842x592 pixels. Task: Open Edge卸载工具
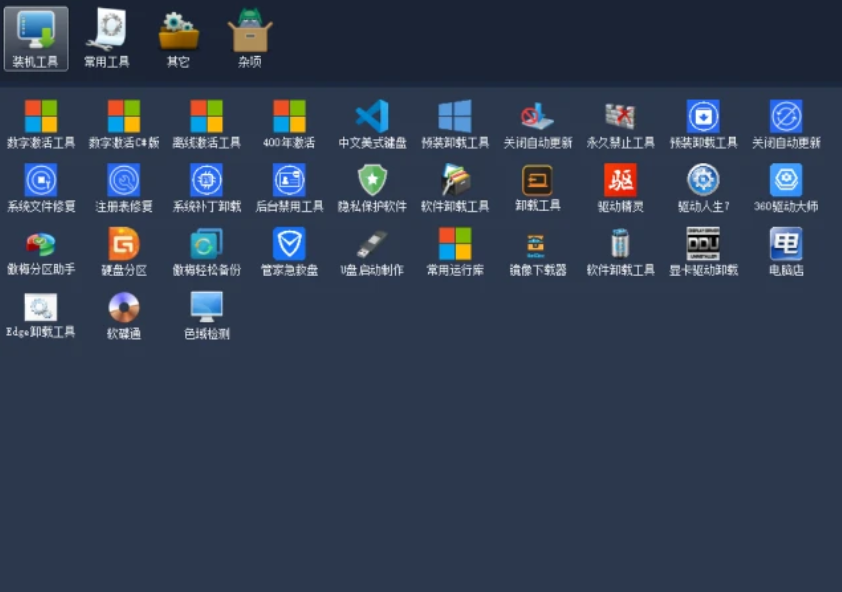[x=41, y=315]
